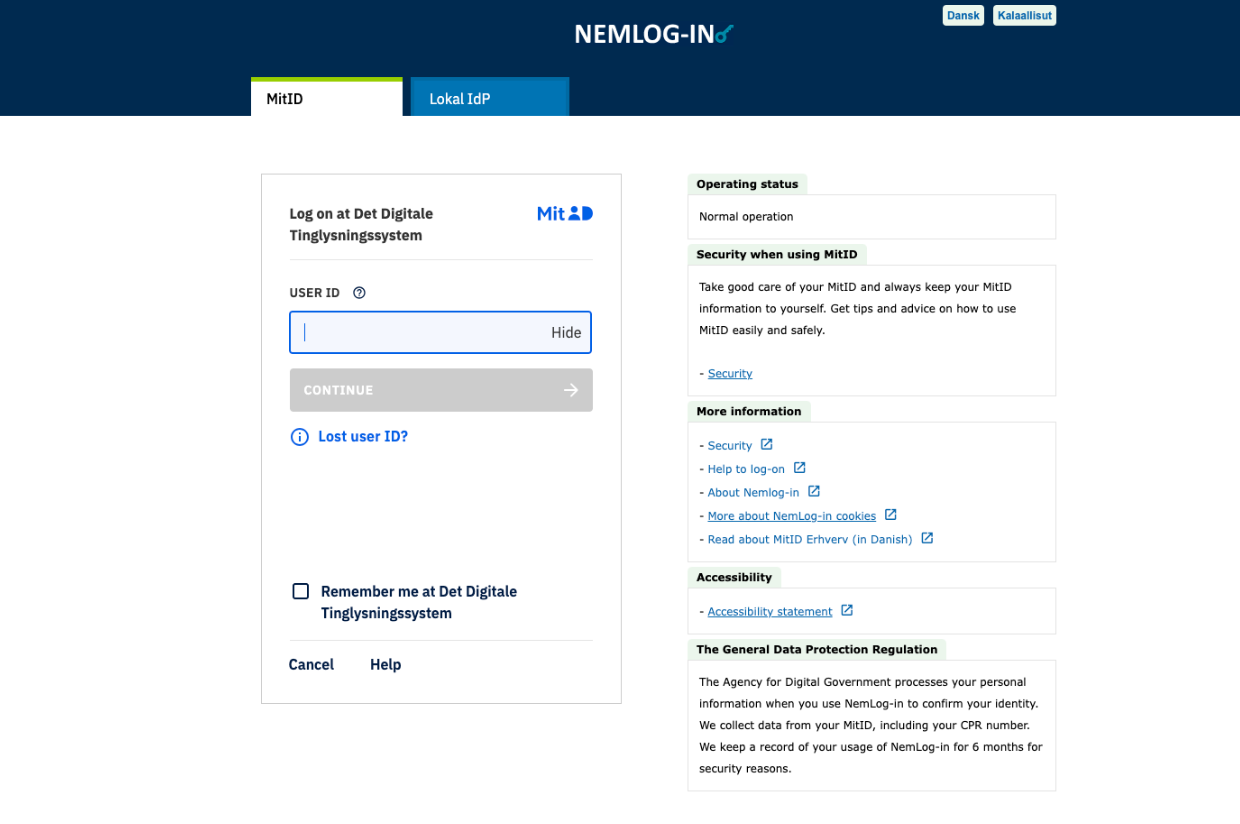The image size is (1240, 824).
Task: Click the Security when using MitID heading
Action: pos(777,254)
